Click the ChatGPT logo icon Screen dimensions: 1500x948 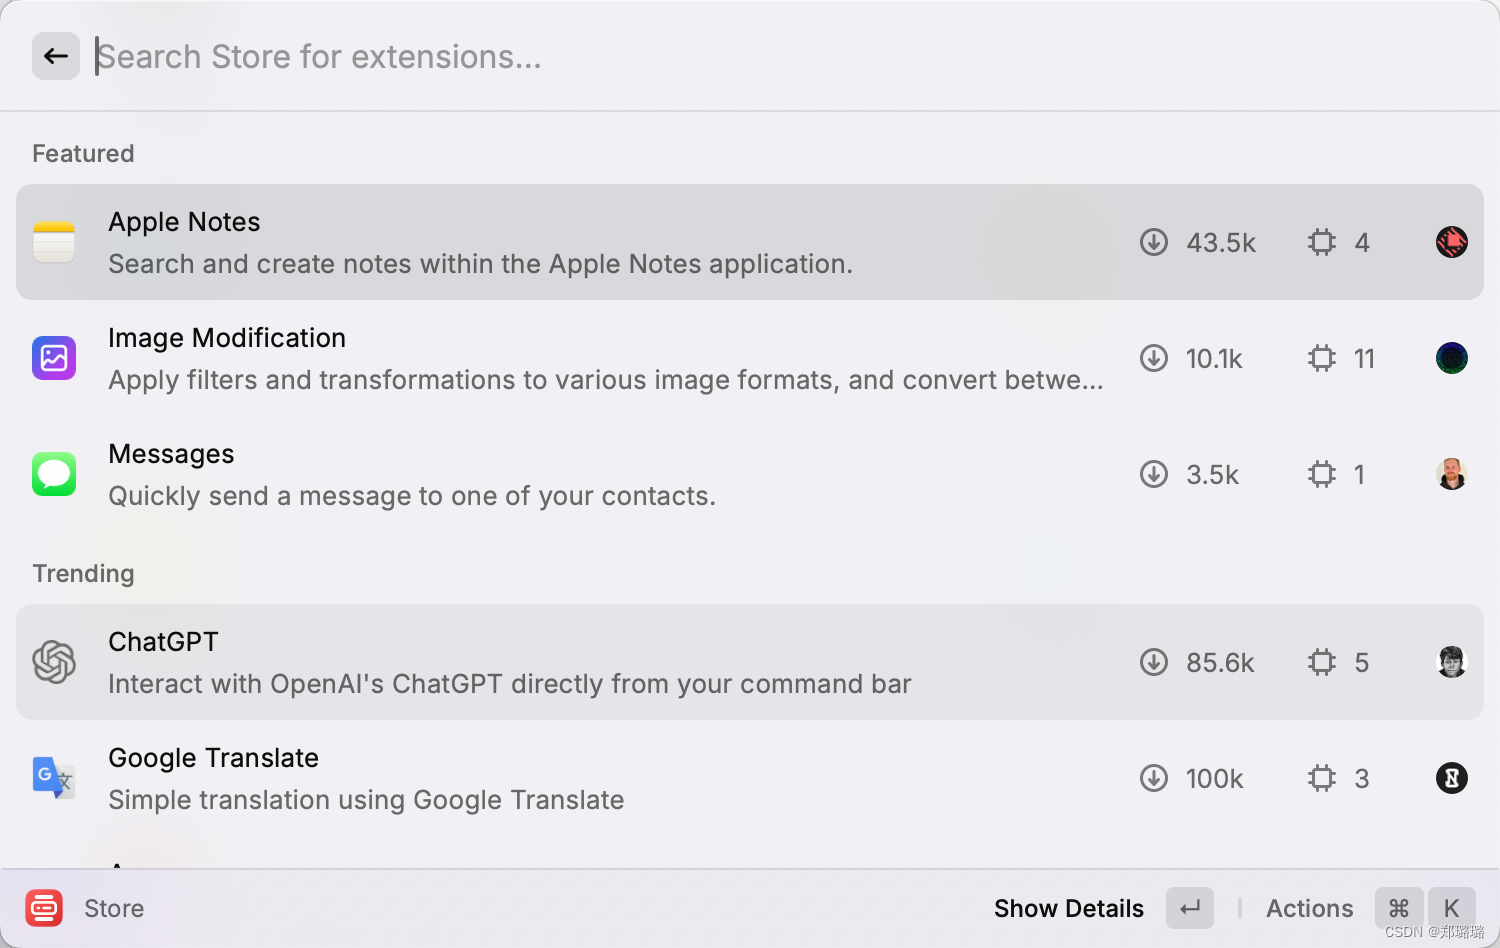pos(54,662)
